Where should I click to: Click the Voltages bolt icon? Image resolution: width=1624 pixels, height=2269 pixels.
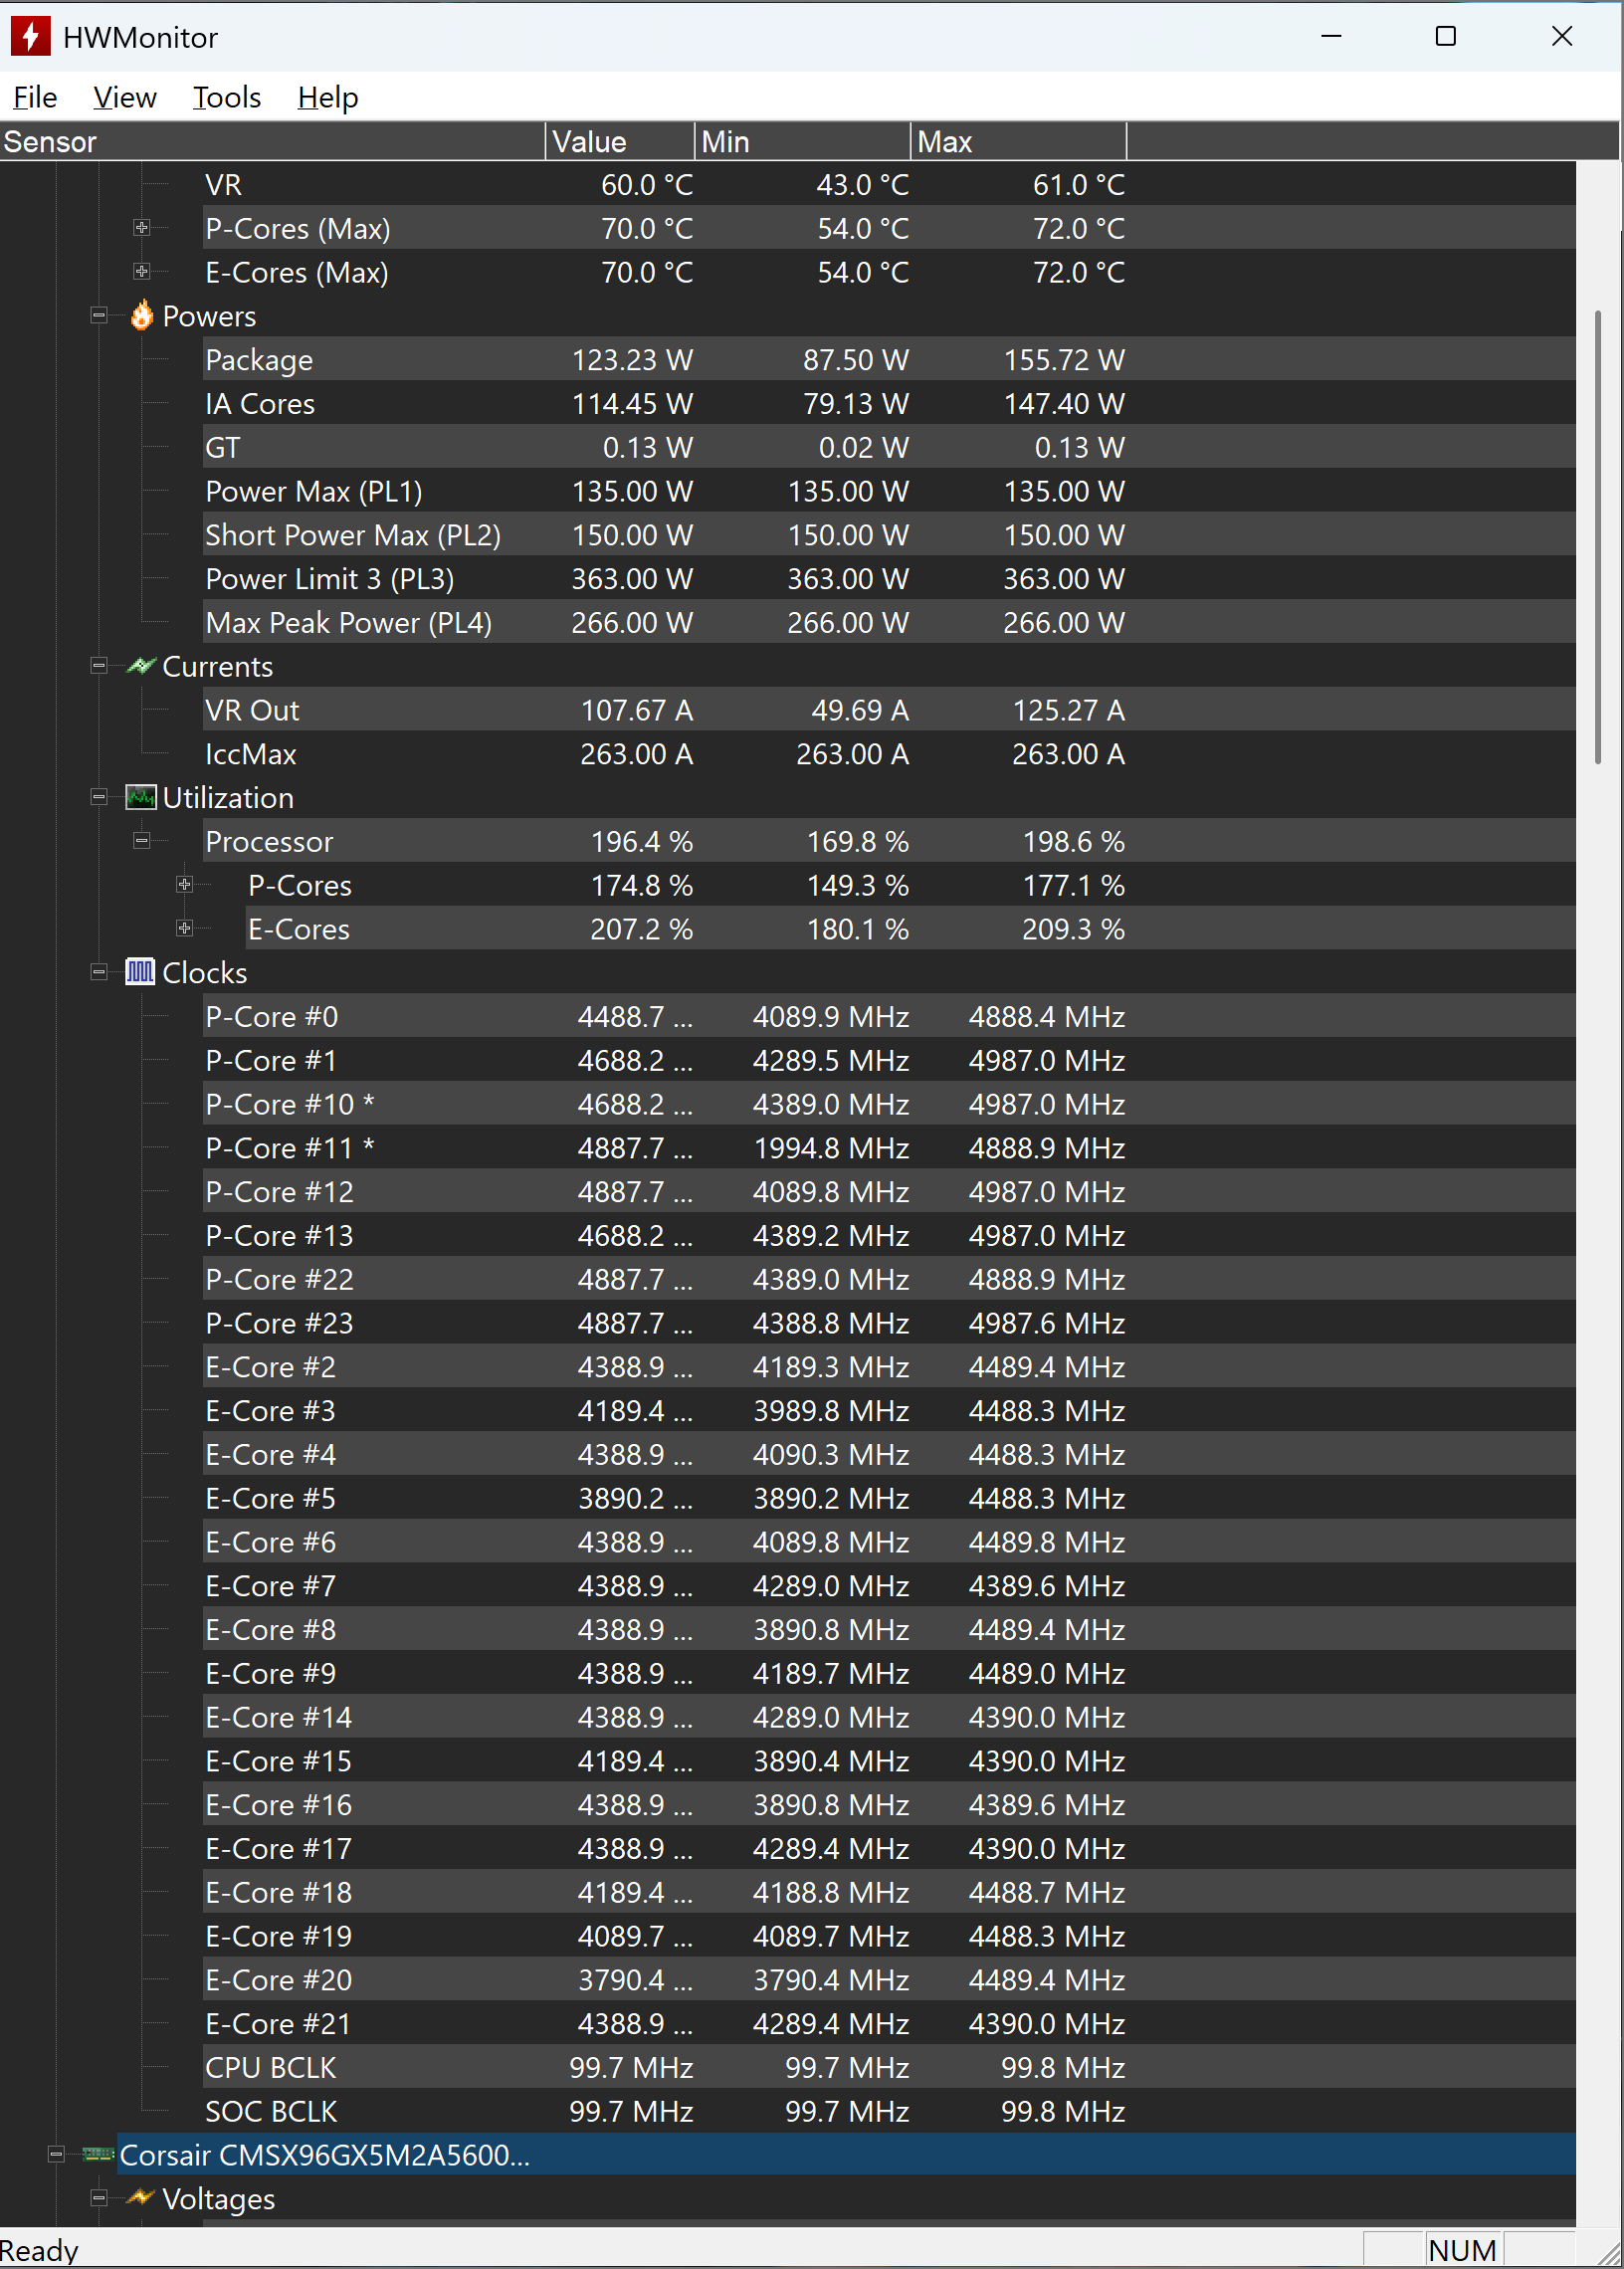[141, 2197]
